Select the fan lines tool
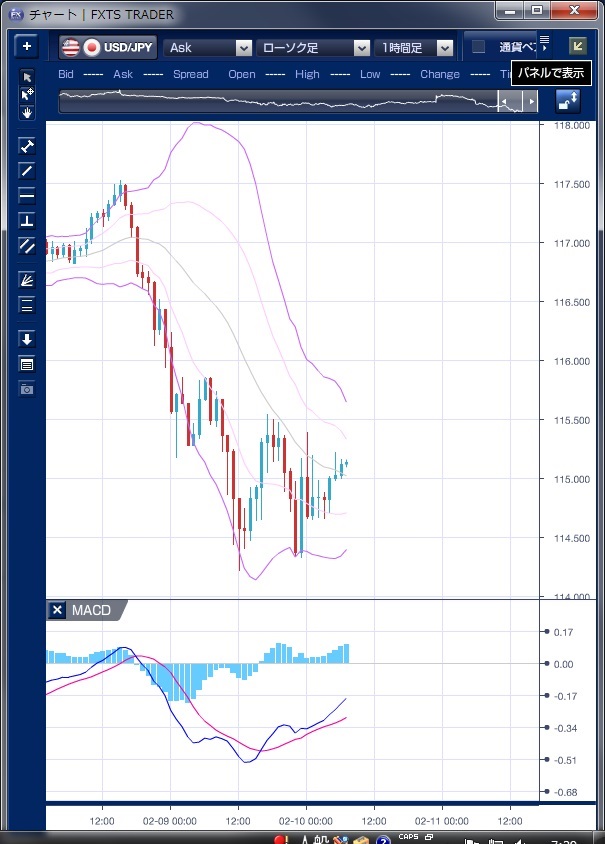The height and width of the screenshot is (844, 605). [27, 280]
